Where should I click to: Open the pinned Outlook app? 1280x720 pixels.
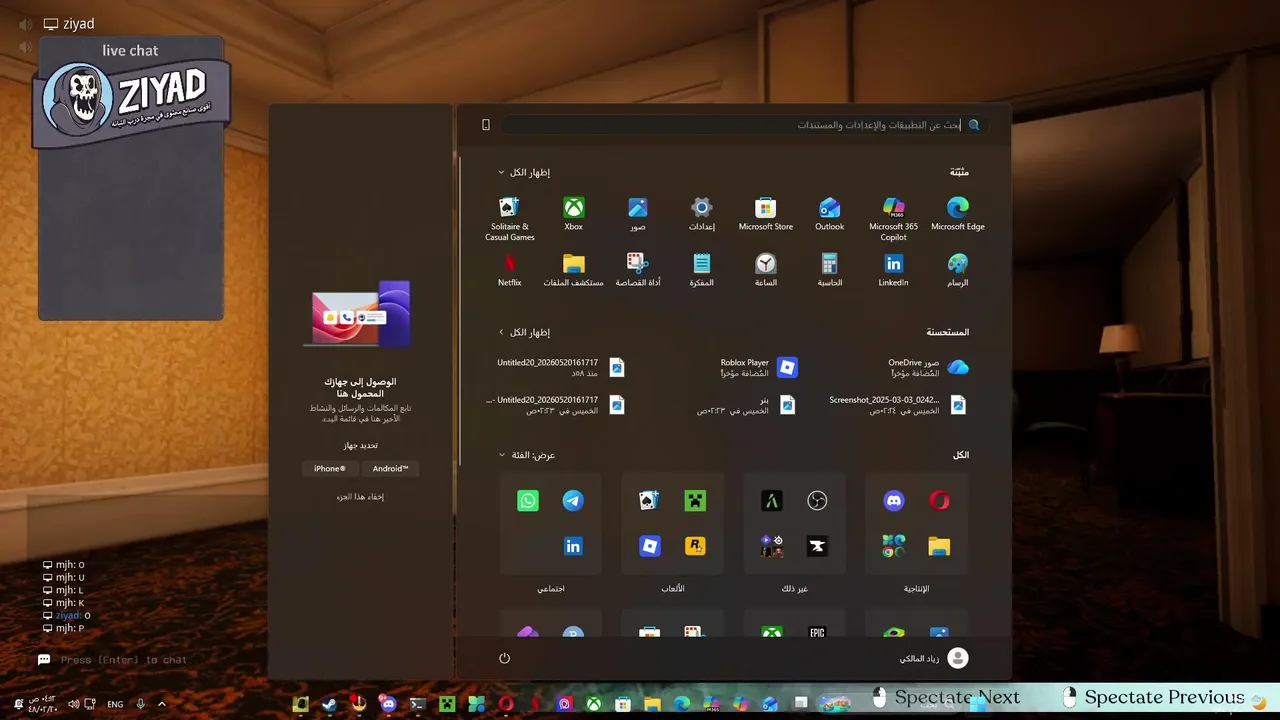pos(829,214)
